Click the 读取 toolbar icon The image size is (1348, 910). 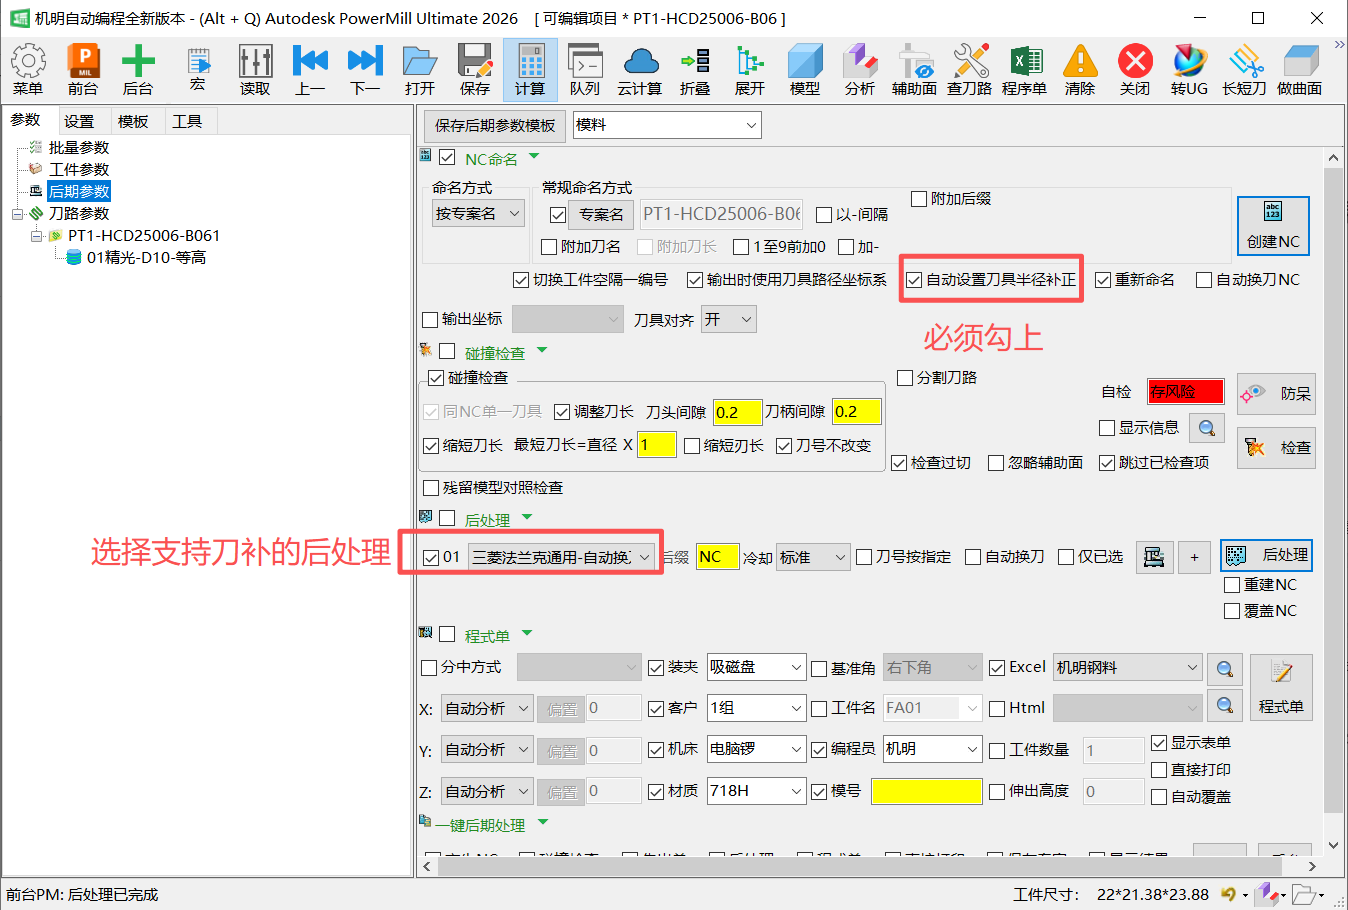(255, 69)
